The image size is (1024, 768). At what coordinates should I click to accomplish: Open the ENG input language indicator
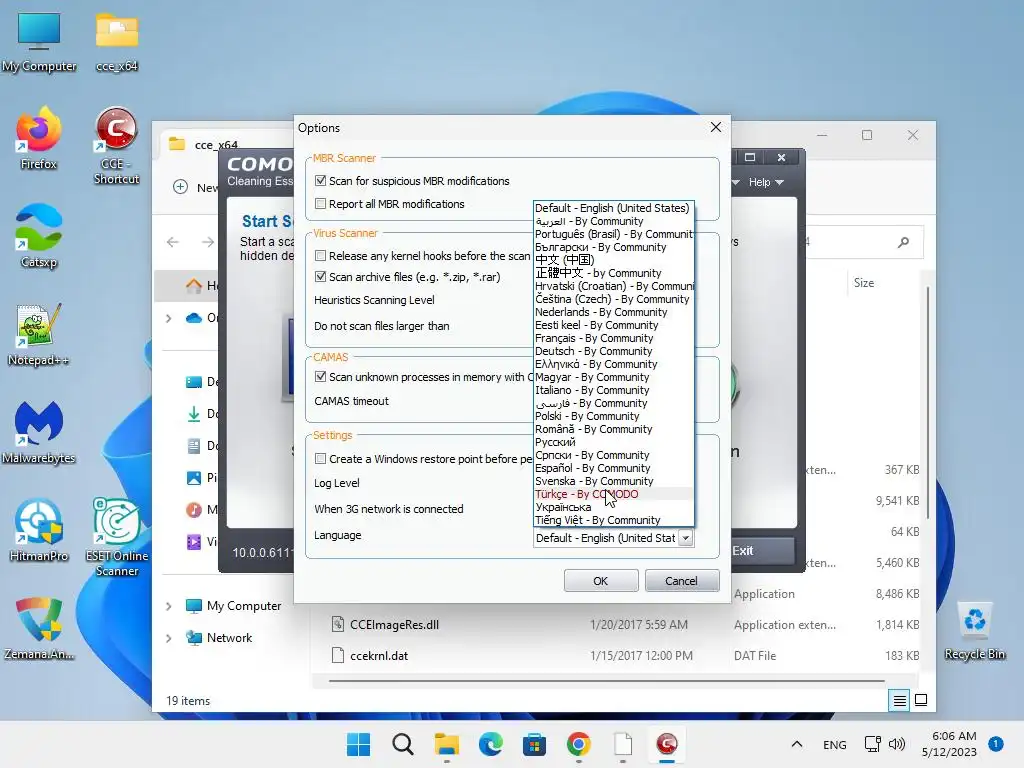pyautogui.click(x=835, y=744)
